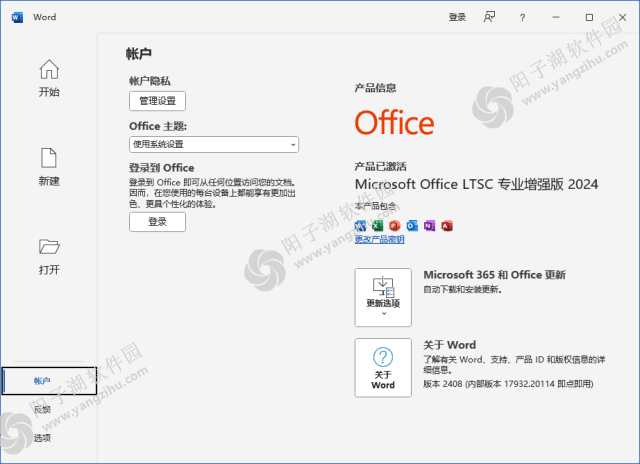The image size is (640, 464).
Task: Click the Word product icon
Action: click(360, 226)
